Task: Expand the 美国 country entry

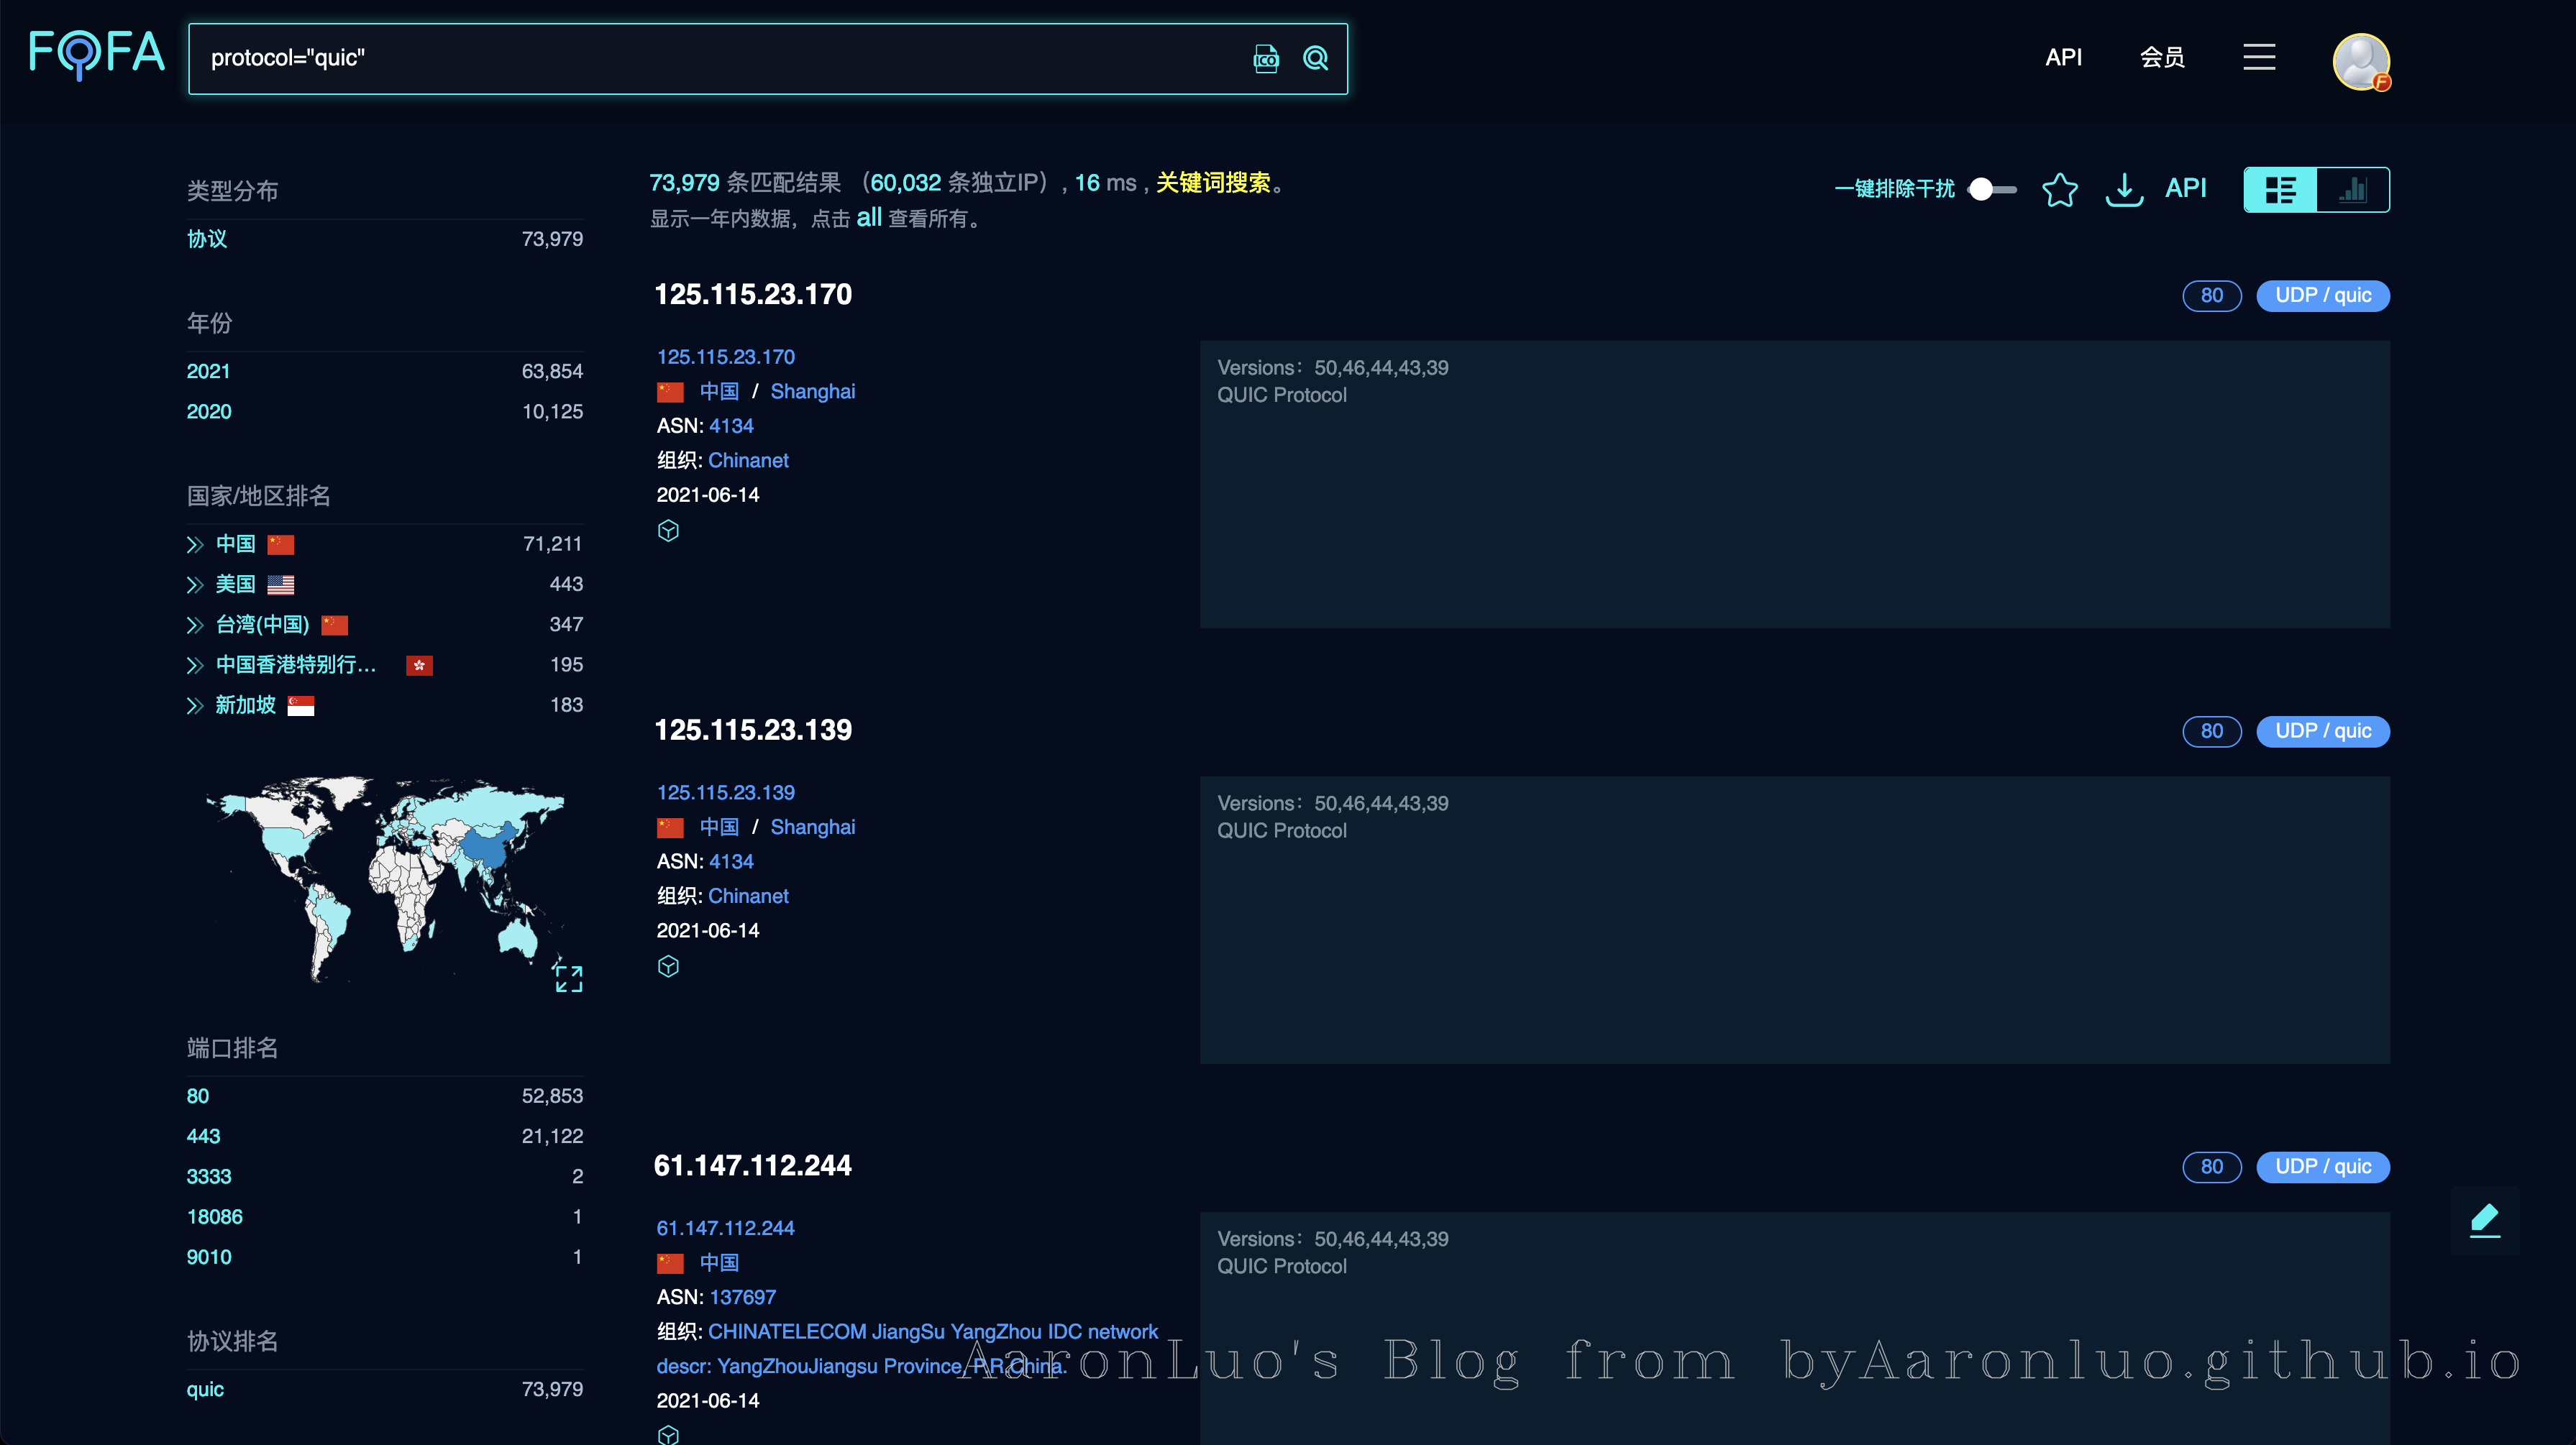Action: (x=195, y=584)
